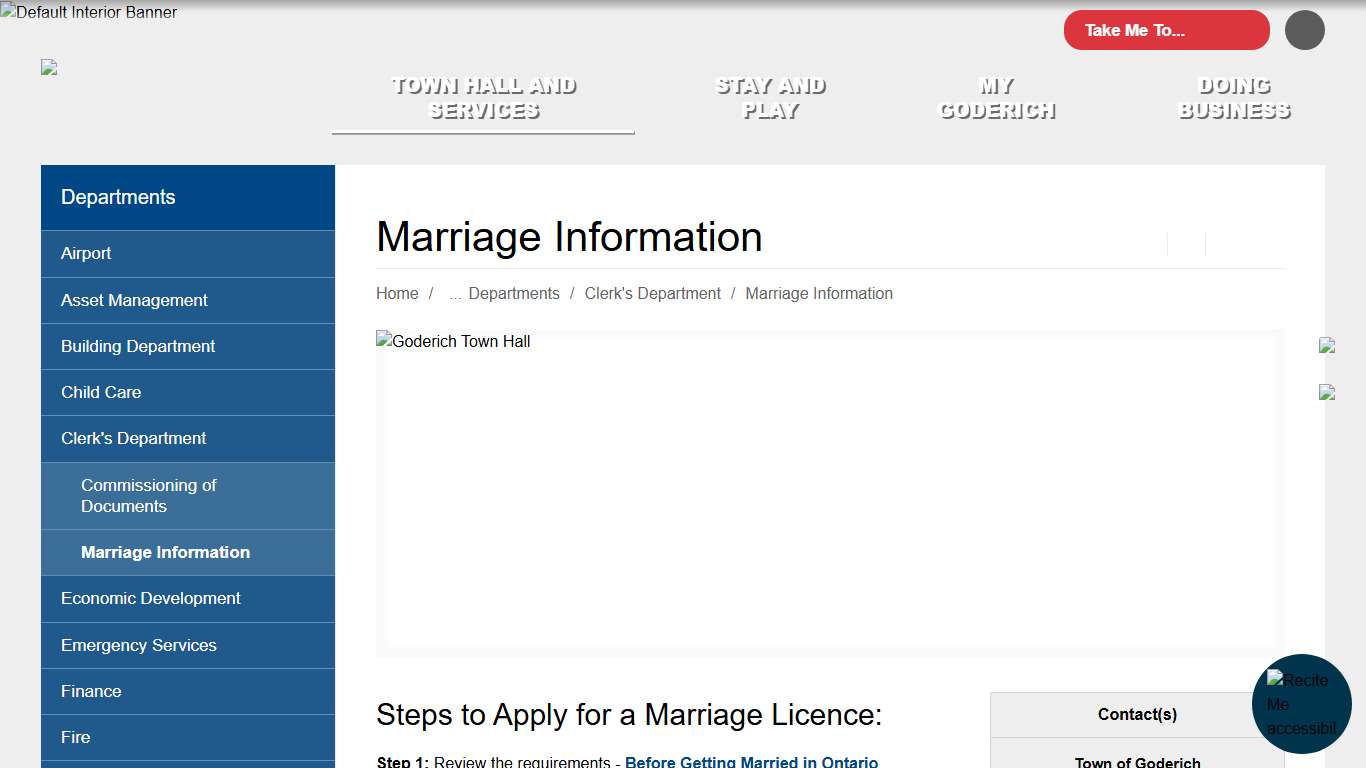This screenshot has height=768, width=1366.
Task: Open the Airport department page
Action: [x=86, y=253]
